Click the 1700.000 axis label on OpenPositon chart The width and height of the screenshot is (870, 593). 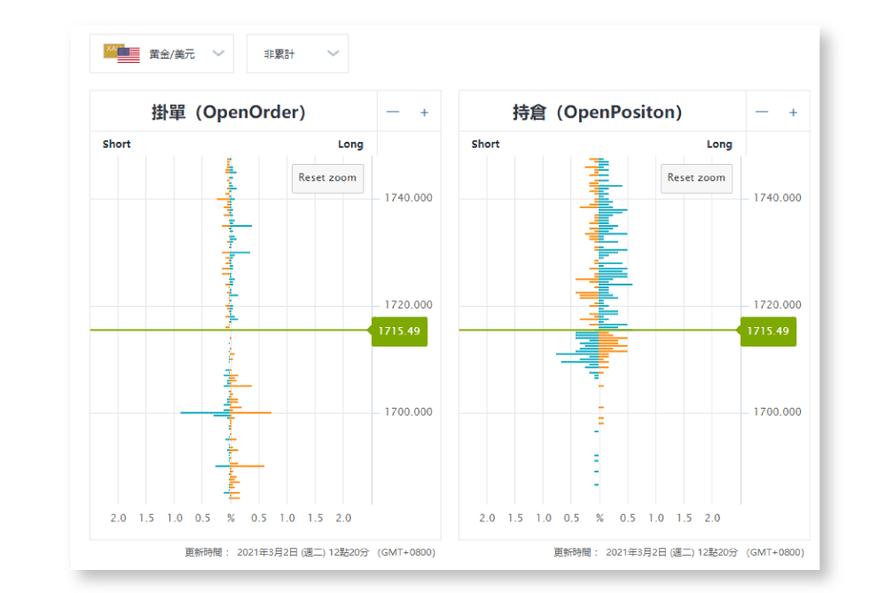(778, 412)
